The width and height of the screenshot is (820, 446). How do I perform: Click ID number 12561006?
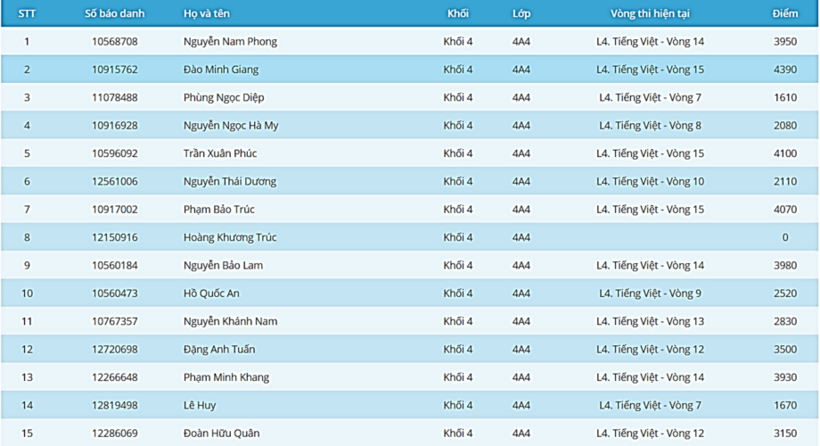(x=115, y=182)
